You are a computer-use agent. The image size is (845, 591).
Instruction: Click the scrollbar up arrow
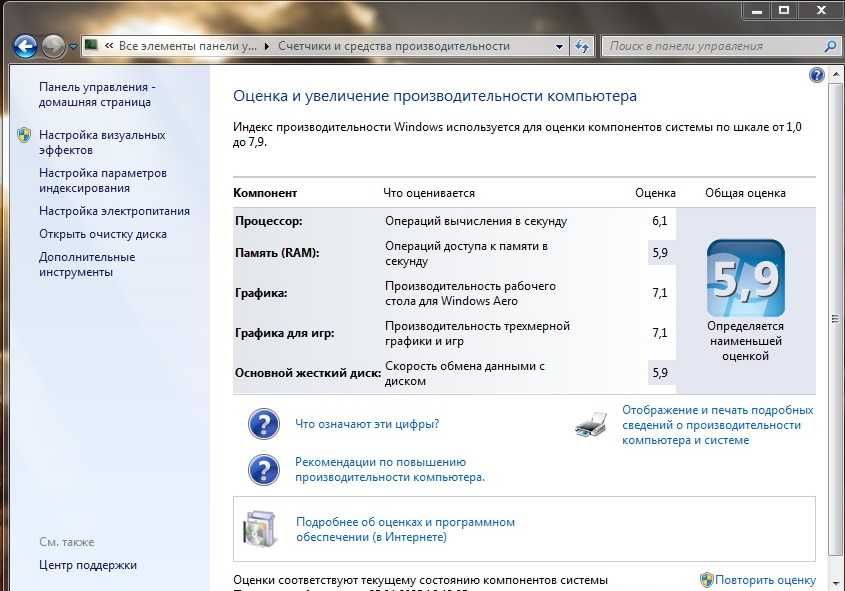click(836, 74)
